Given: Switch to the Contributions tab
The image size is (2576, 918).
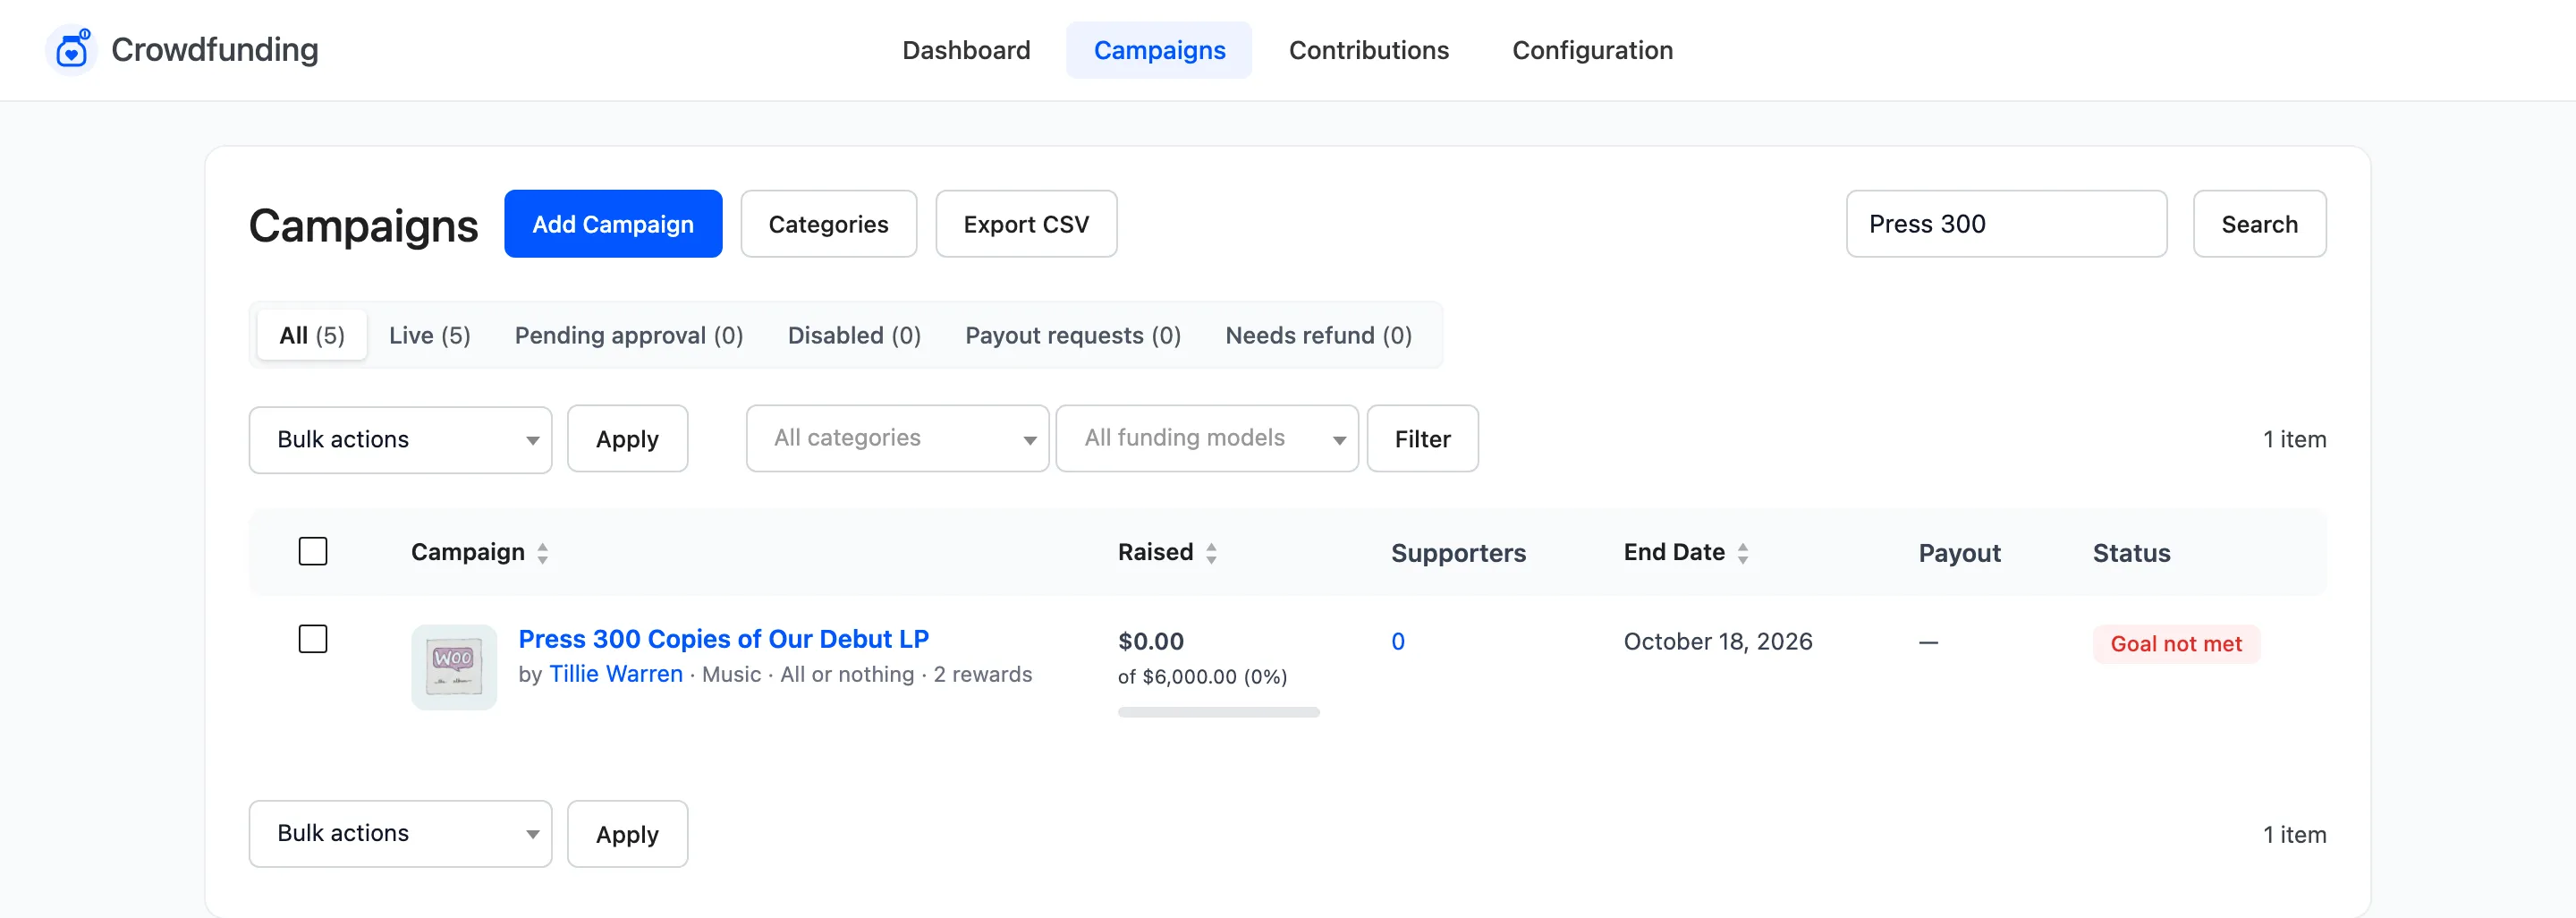Looking at the screenshot, I should point(1368,50).
